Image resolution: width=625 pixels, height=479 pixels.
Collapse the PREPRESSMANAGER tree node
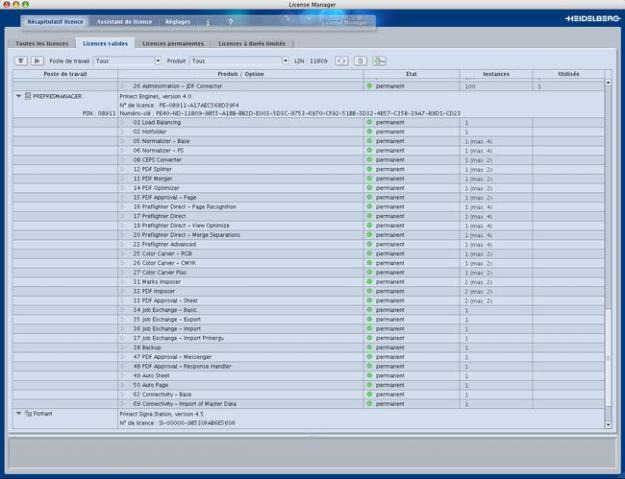pos(18,96)
